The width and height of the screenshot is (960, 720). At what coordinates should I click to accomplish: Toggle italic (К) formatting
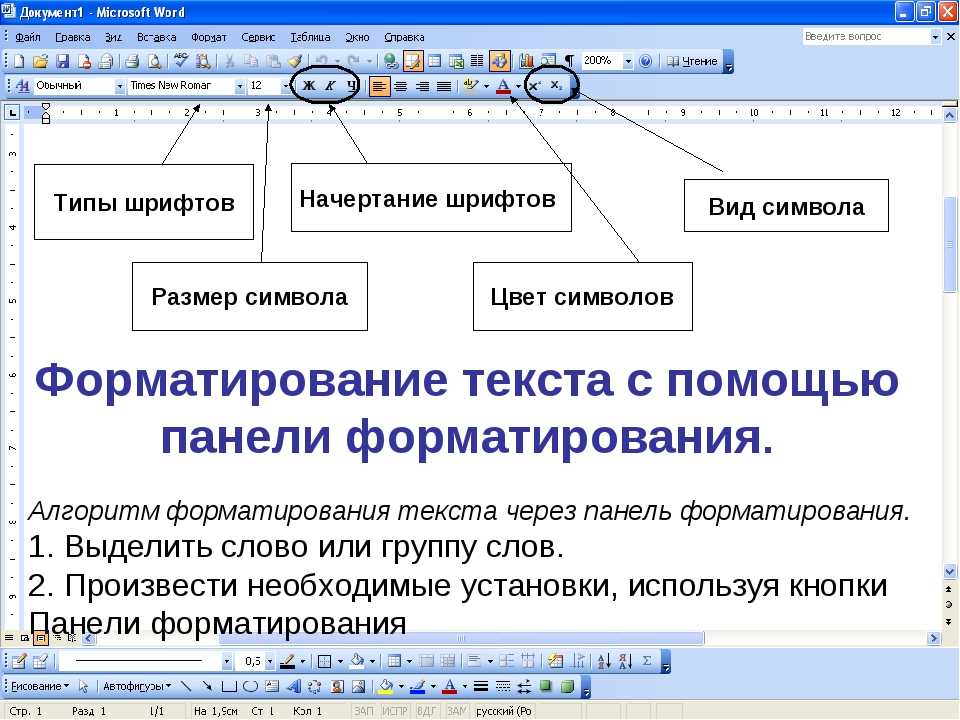330,86
